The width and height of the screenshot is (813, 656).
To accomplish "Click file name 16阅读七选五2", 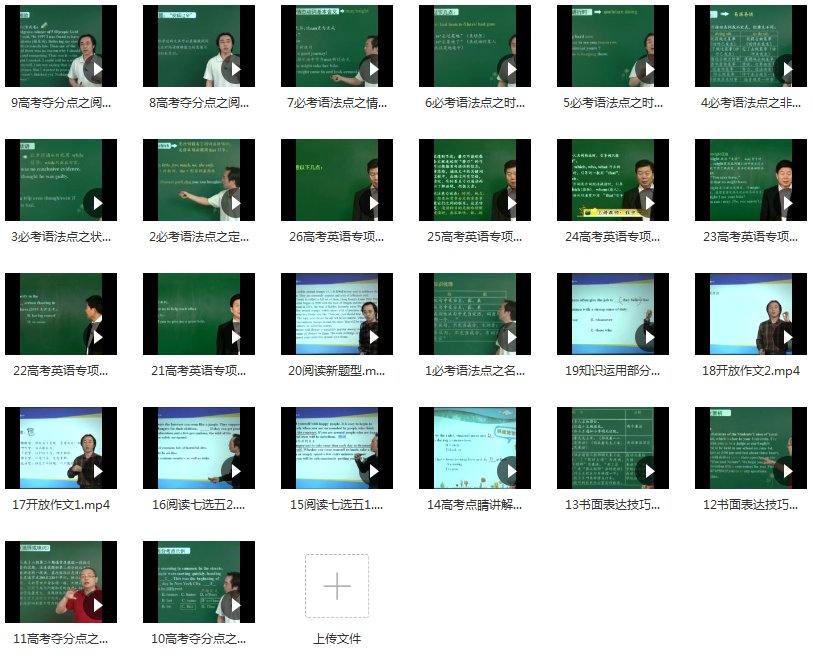I will pos(198,505).
